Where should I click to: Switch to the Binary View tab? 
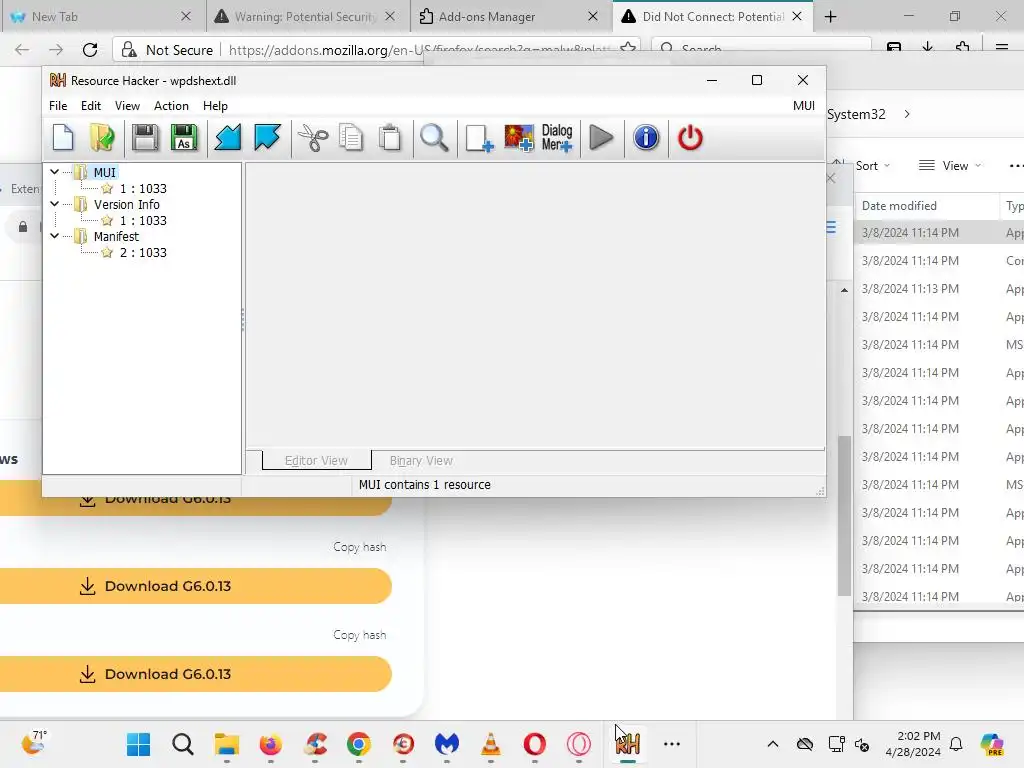point(421,460)
